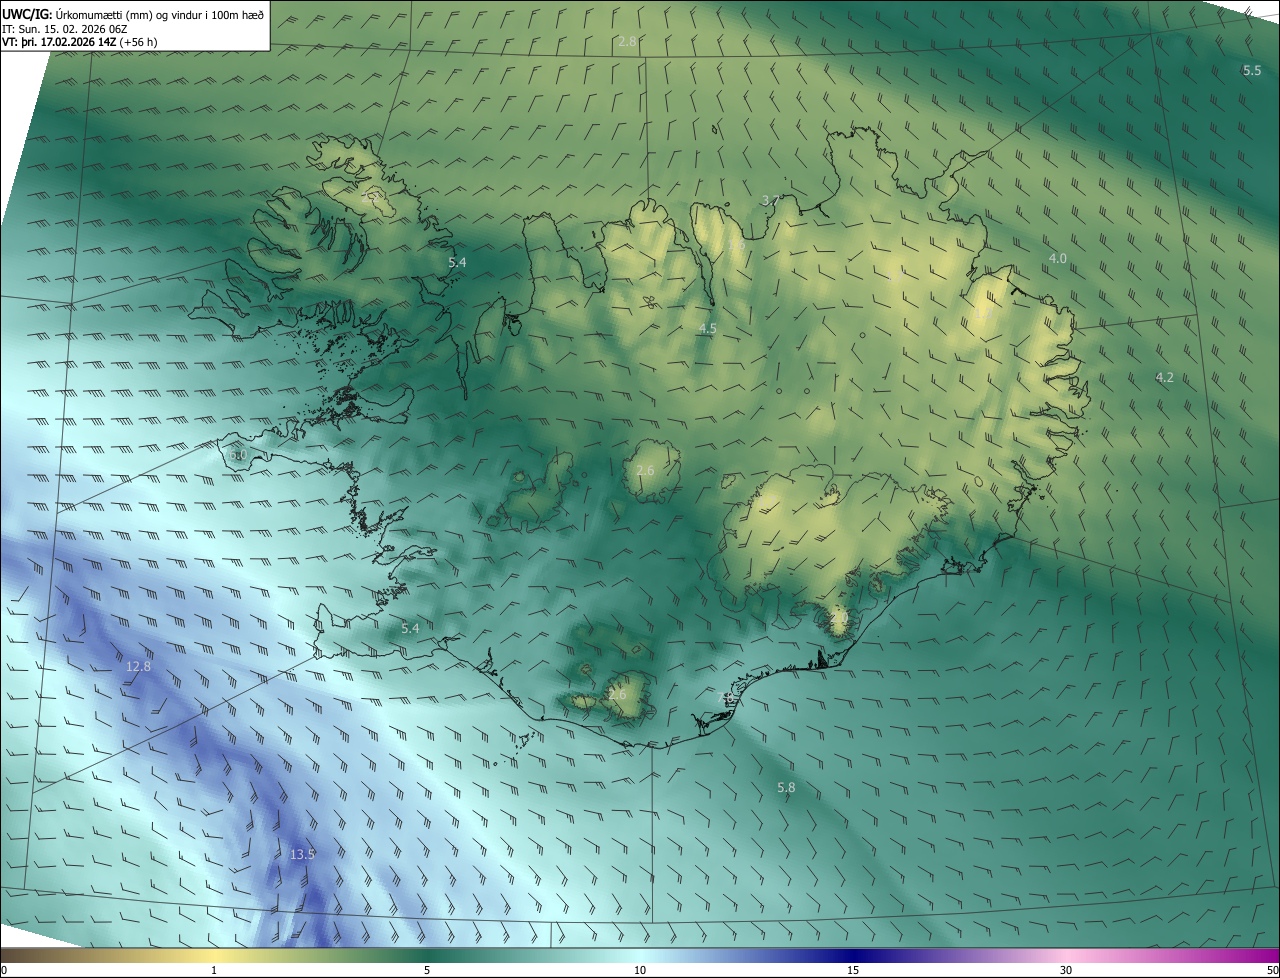Click the valid time line 'VT: Þri. 17.02.2026 14Z (+56 h)'
The width and height of the screenshot is (1280, 978).
pos(79,42)
